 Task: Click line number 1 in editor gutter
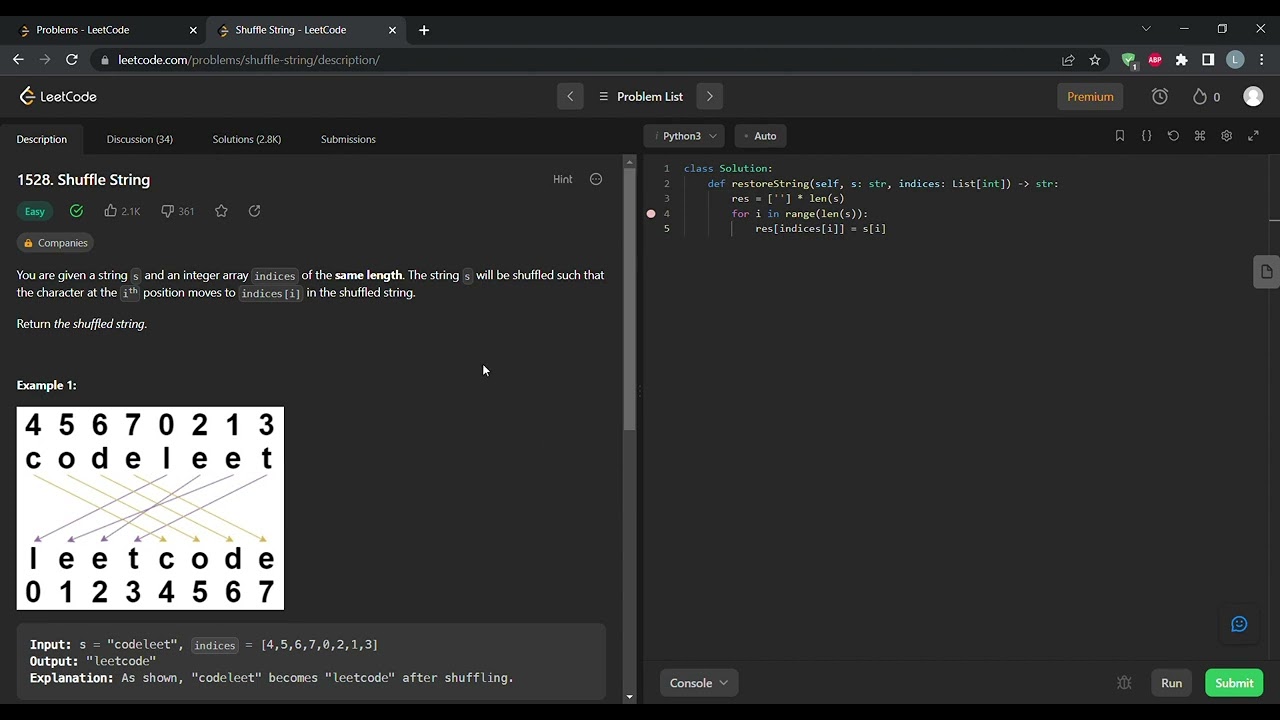pyautogui.click(x=666, y=168)
